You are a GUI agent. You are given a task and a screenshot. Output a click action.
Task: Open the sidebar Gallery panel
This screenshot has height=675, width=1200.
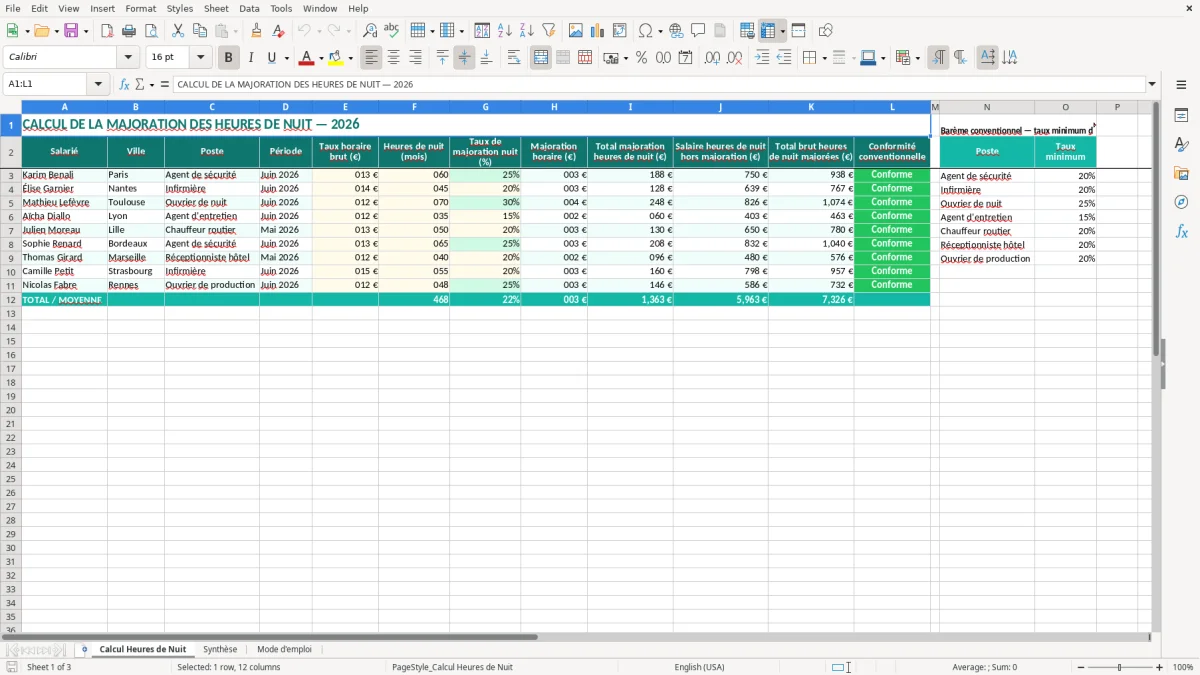tap(1181, 174)
